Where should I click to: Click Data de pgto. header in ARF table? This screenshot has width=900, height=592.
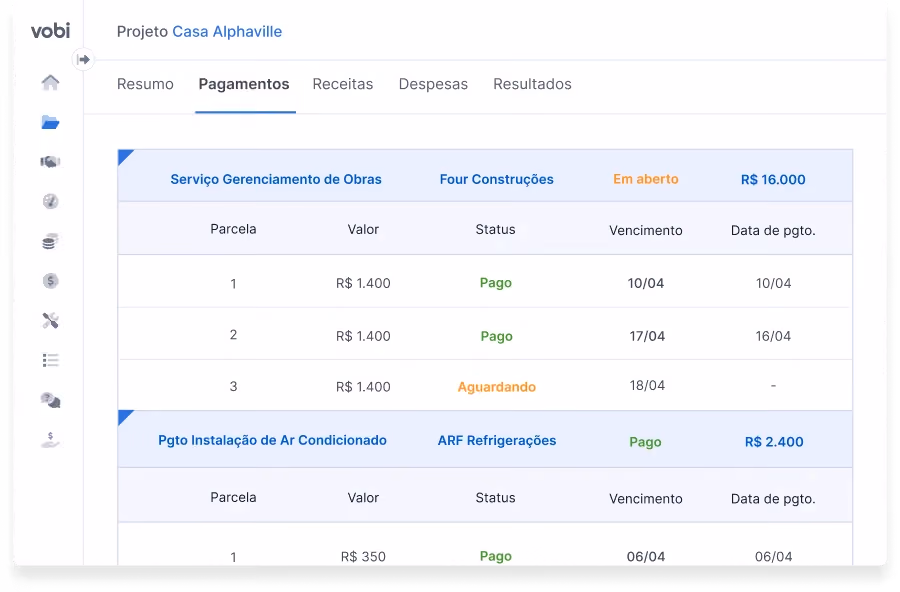pos(773,499)
